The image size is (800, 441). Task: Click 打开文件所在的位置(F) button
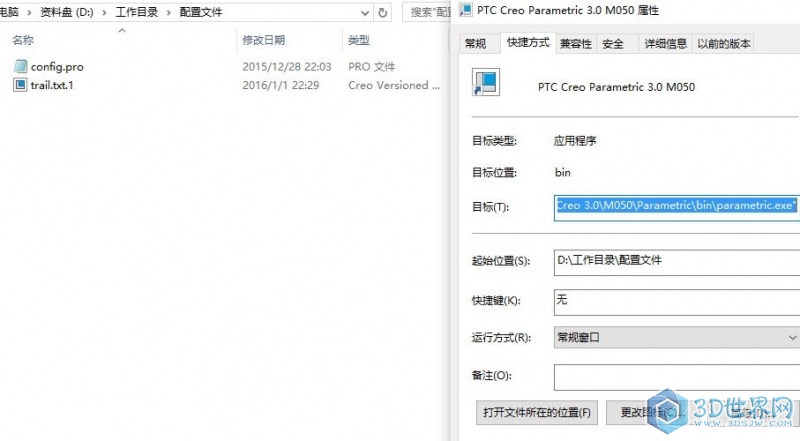tap(537, 412)
